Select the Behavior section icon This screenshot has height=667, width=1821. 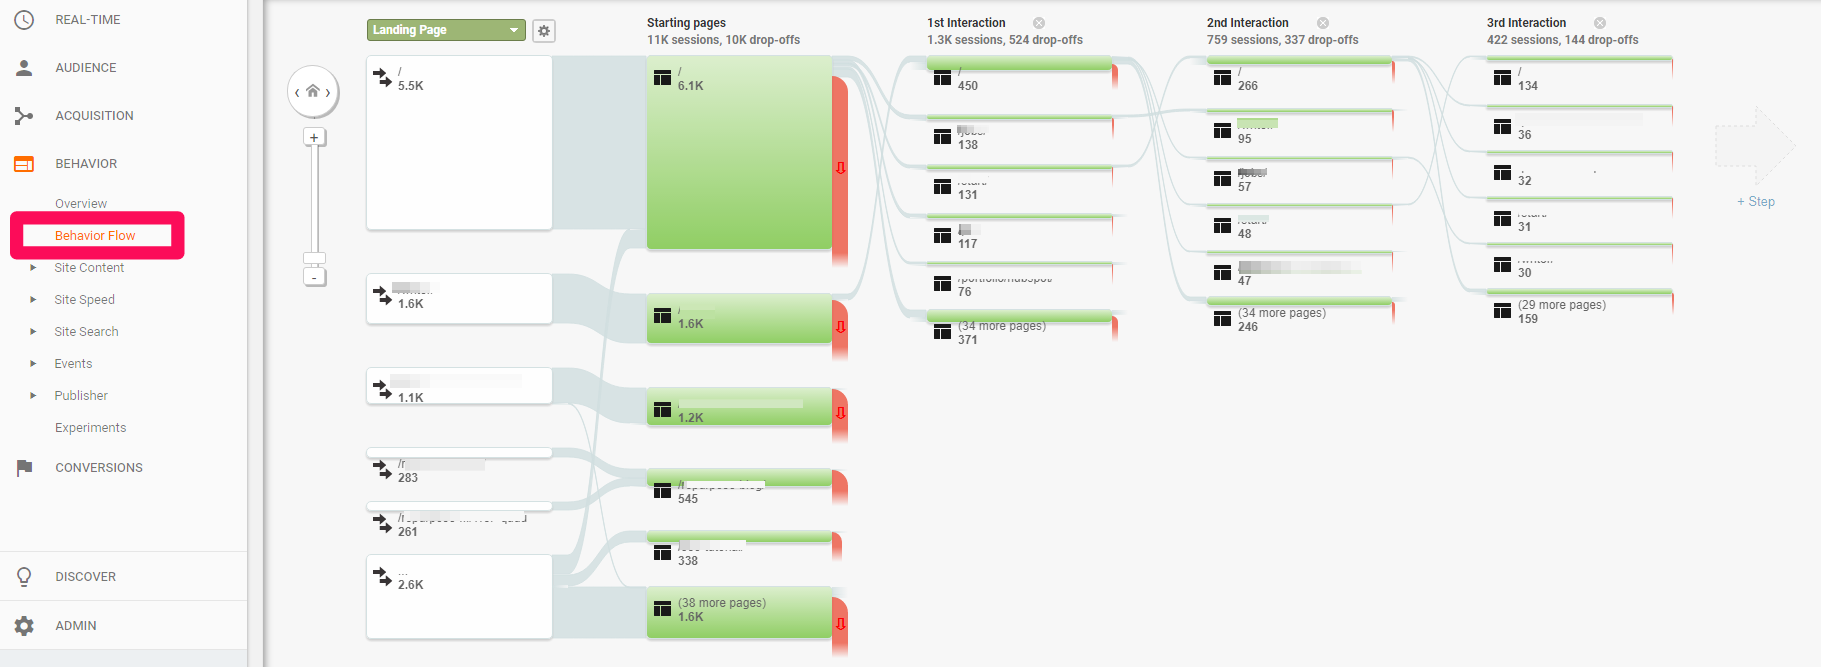[24, 163]
